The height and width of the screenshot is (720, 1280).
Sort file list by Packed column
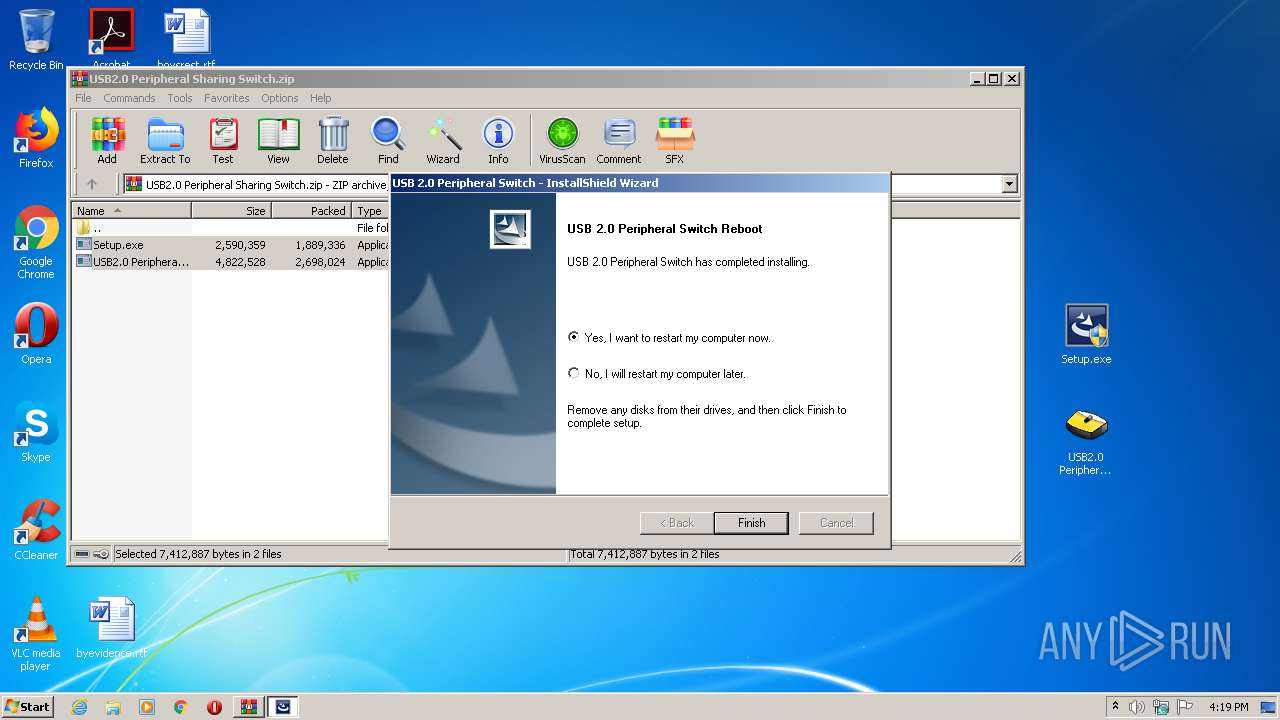311,211
